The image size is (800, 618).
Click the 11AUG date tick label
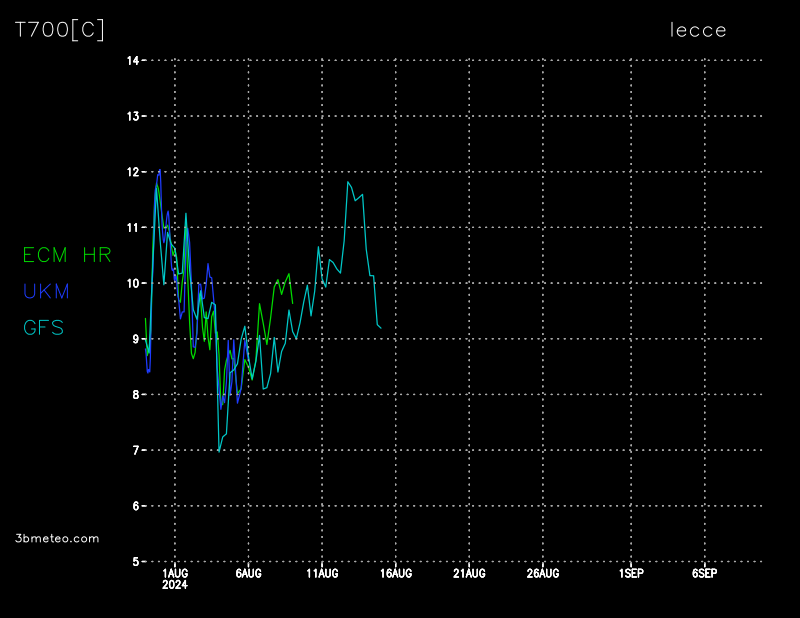tap(322, 574)
